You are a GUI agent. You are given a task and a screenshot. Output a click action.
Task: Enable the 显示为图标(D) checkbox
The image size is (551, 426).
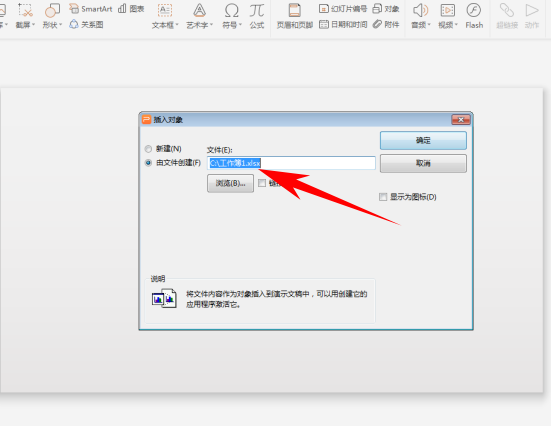383,197
